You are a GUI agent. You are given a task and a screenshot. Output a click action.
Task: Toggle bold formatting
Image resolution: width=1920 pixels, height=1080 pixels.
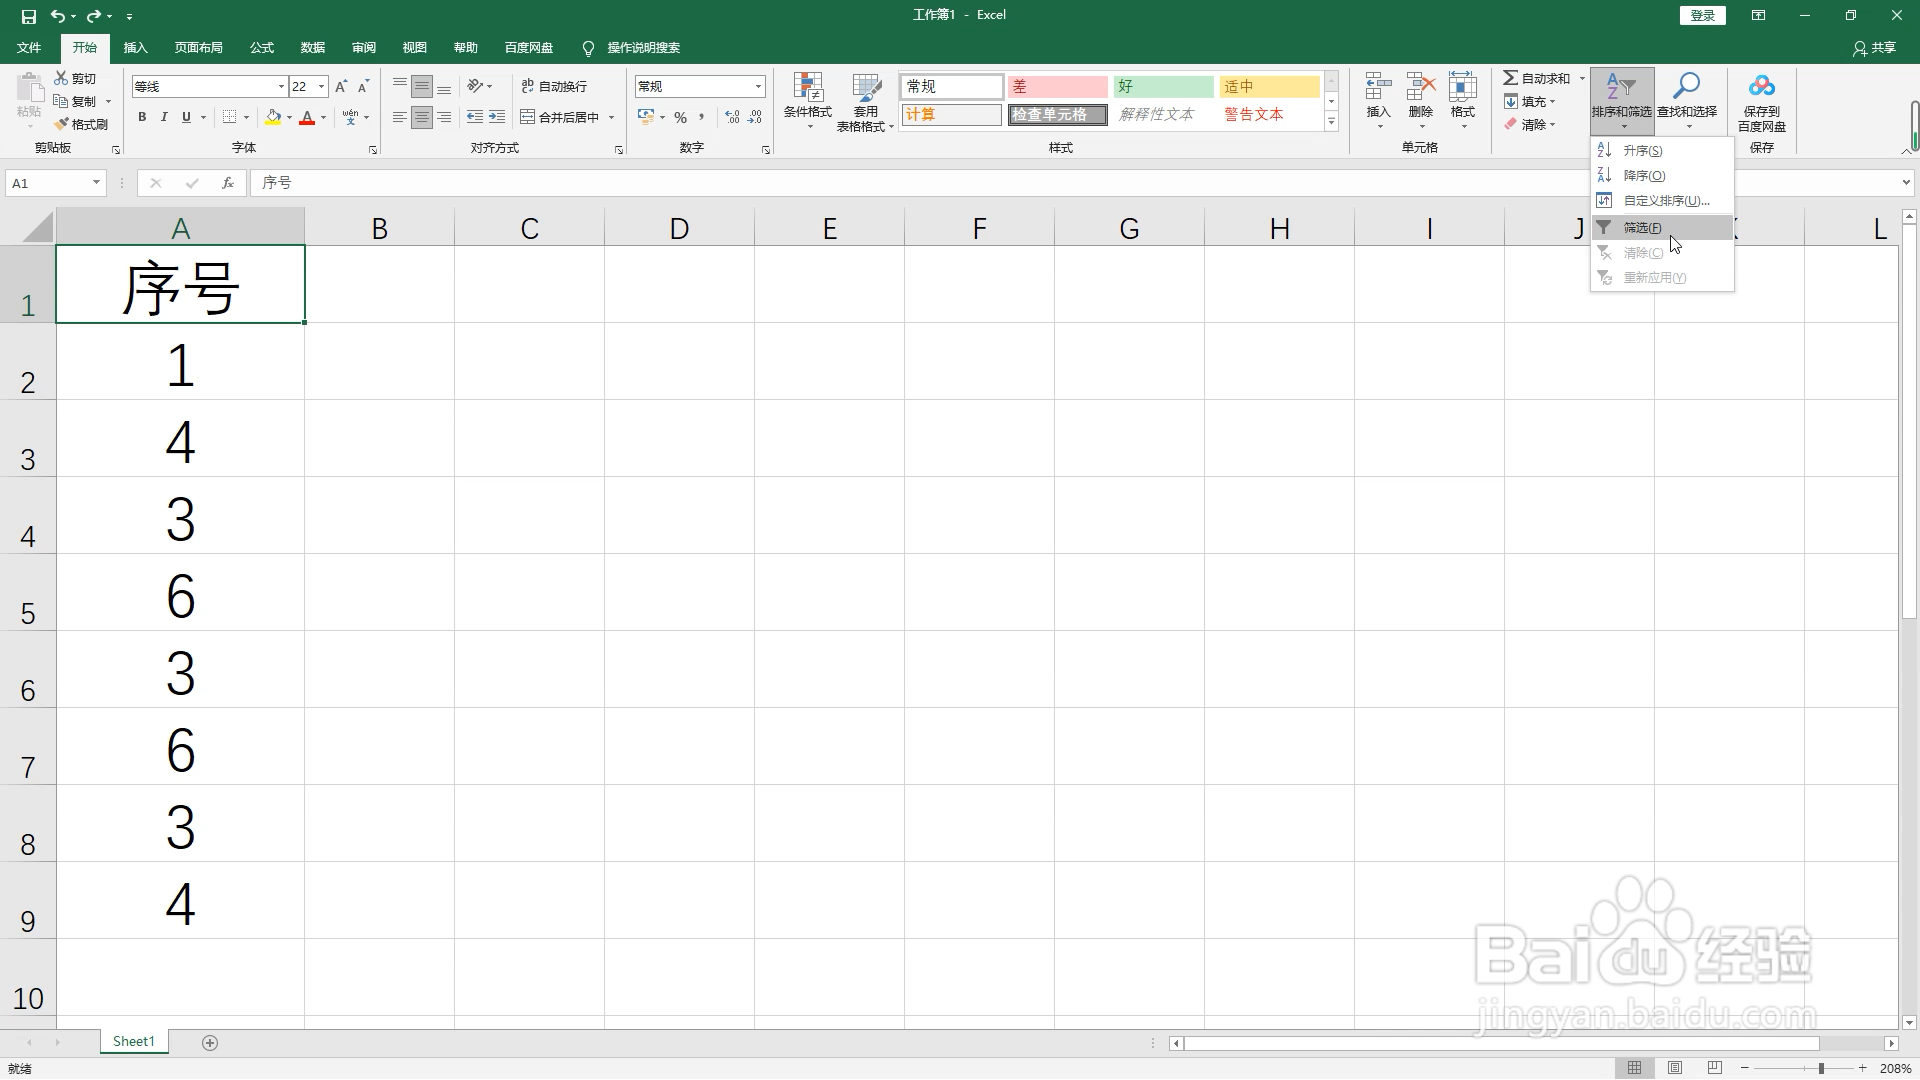click(142, 118)
